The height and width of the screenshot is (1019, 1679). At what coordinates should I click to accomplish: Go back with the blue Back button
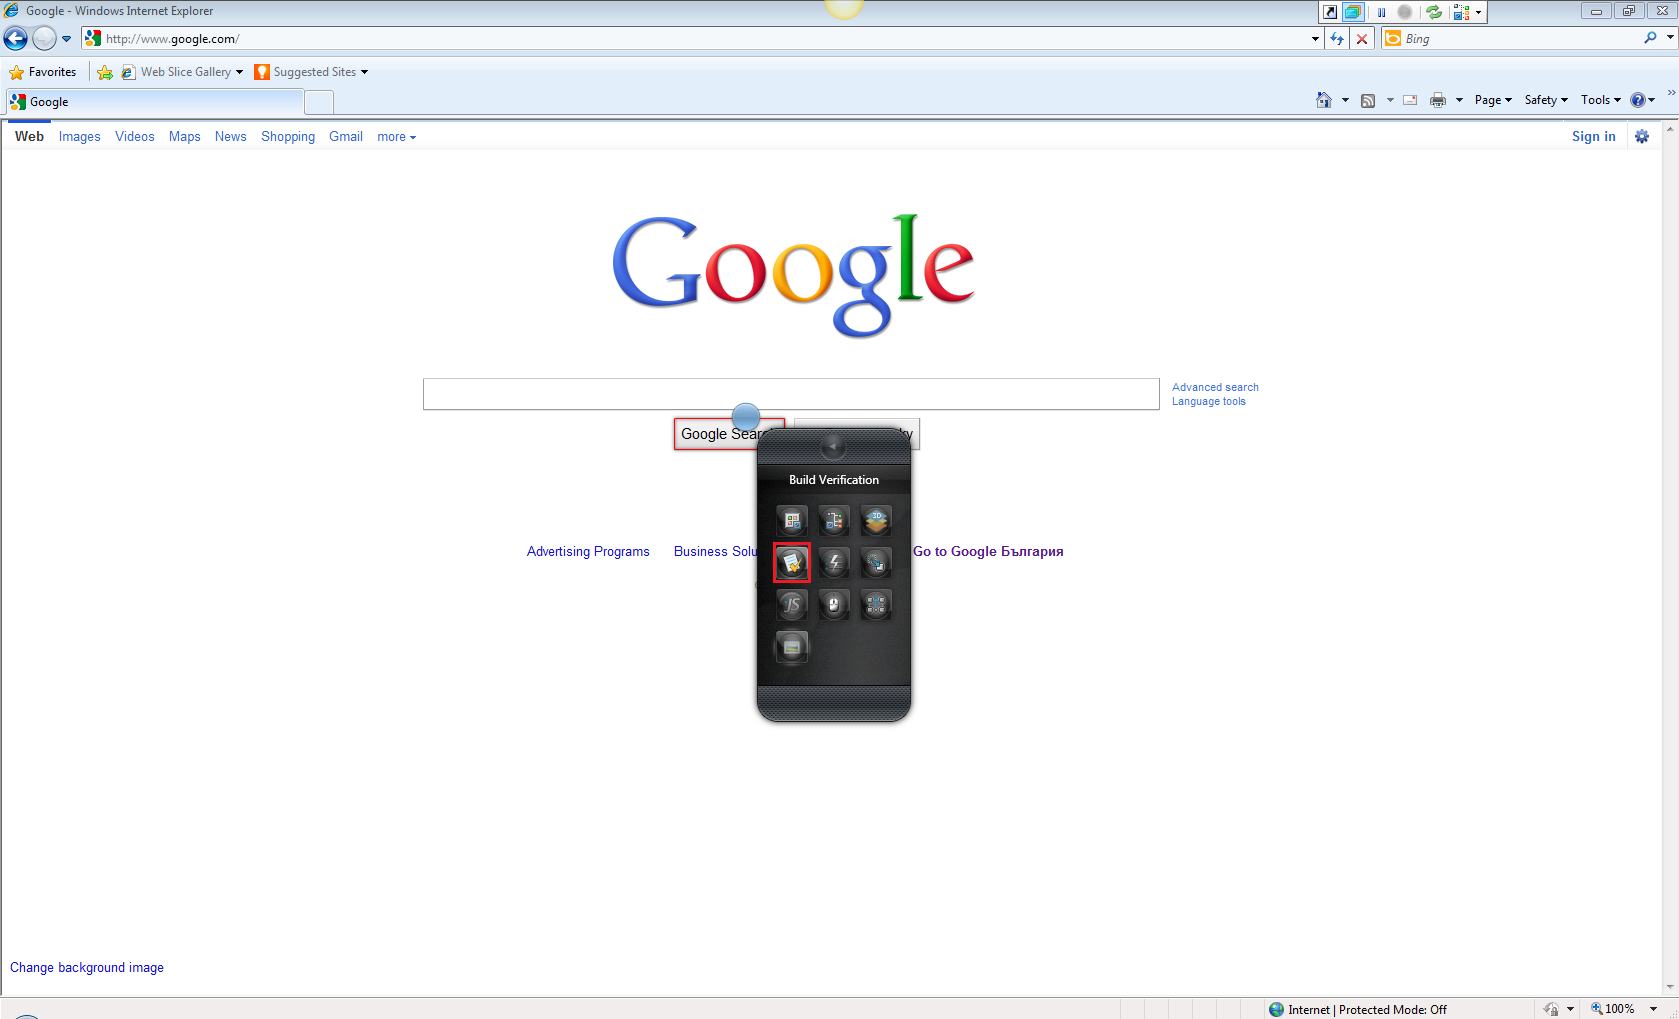click(16, 39)
